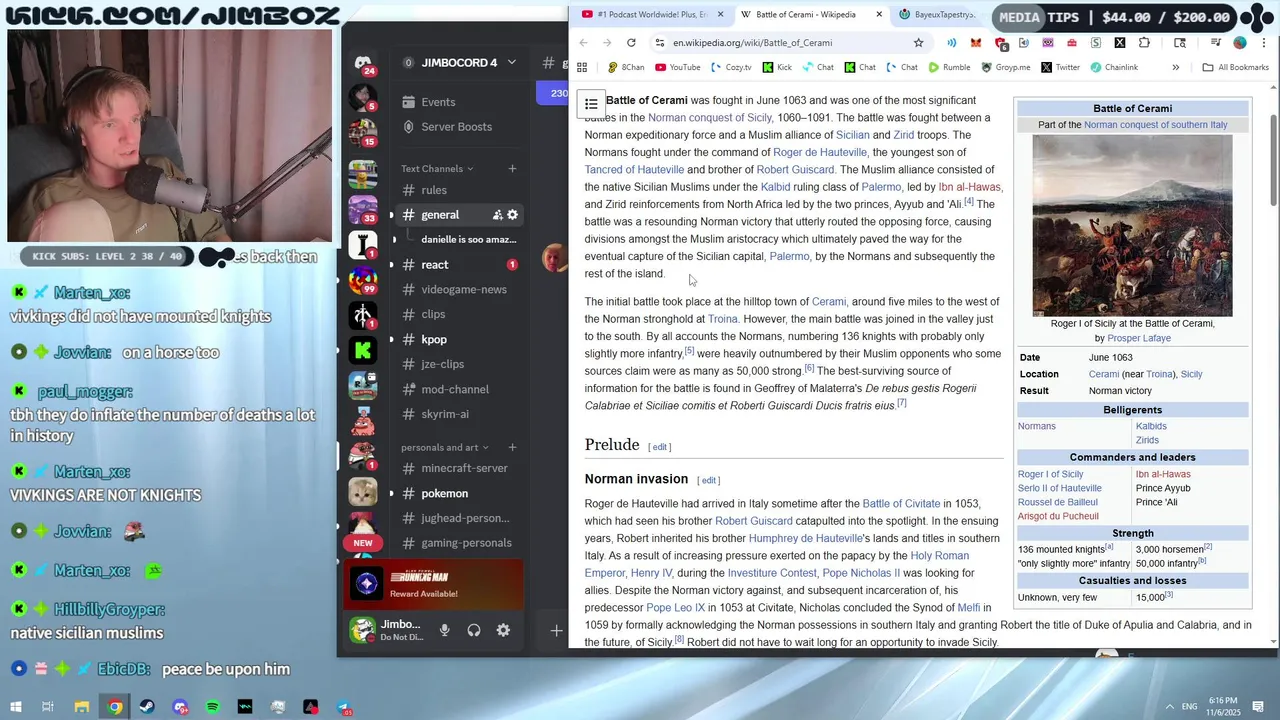Open the Groyp.me bookmark
Viewport: 1280px width, 720px height.
click(1005, 67)
